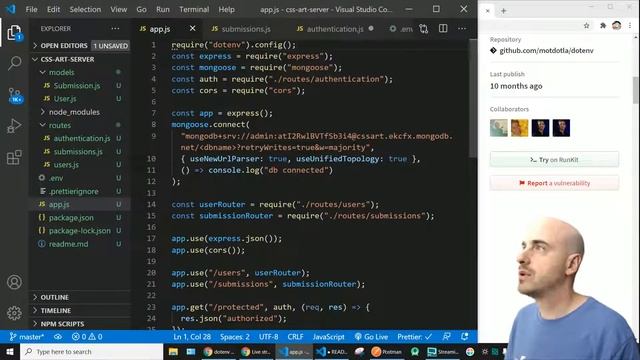Screen dimensions: 640x360
Task: Open a new browser tab
Action: [503, 11]
